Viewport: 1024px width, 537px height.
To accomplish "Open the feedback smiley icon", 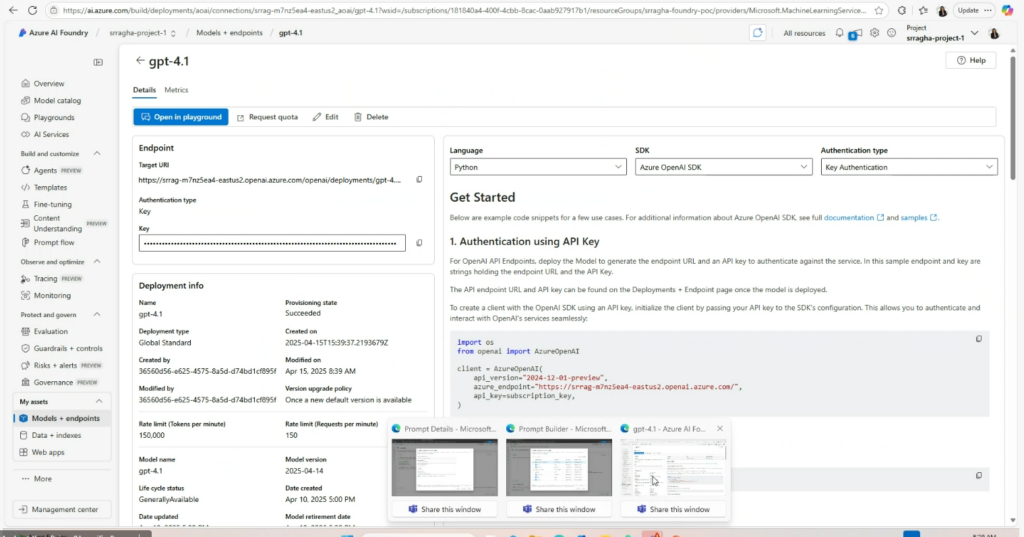I will 891,33.
